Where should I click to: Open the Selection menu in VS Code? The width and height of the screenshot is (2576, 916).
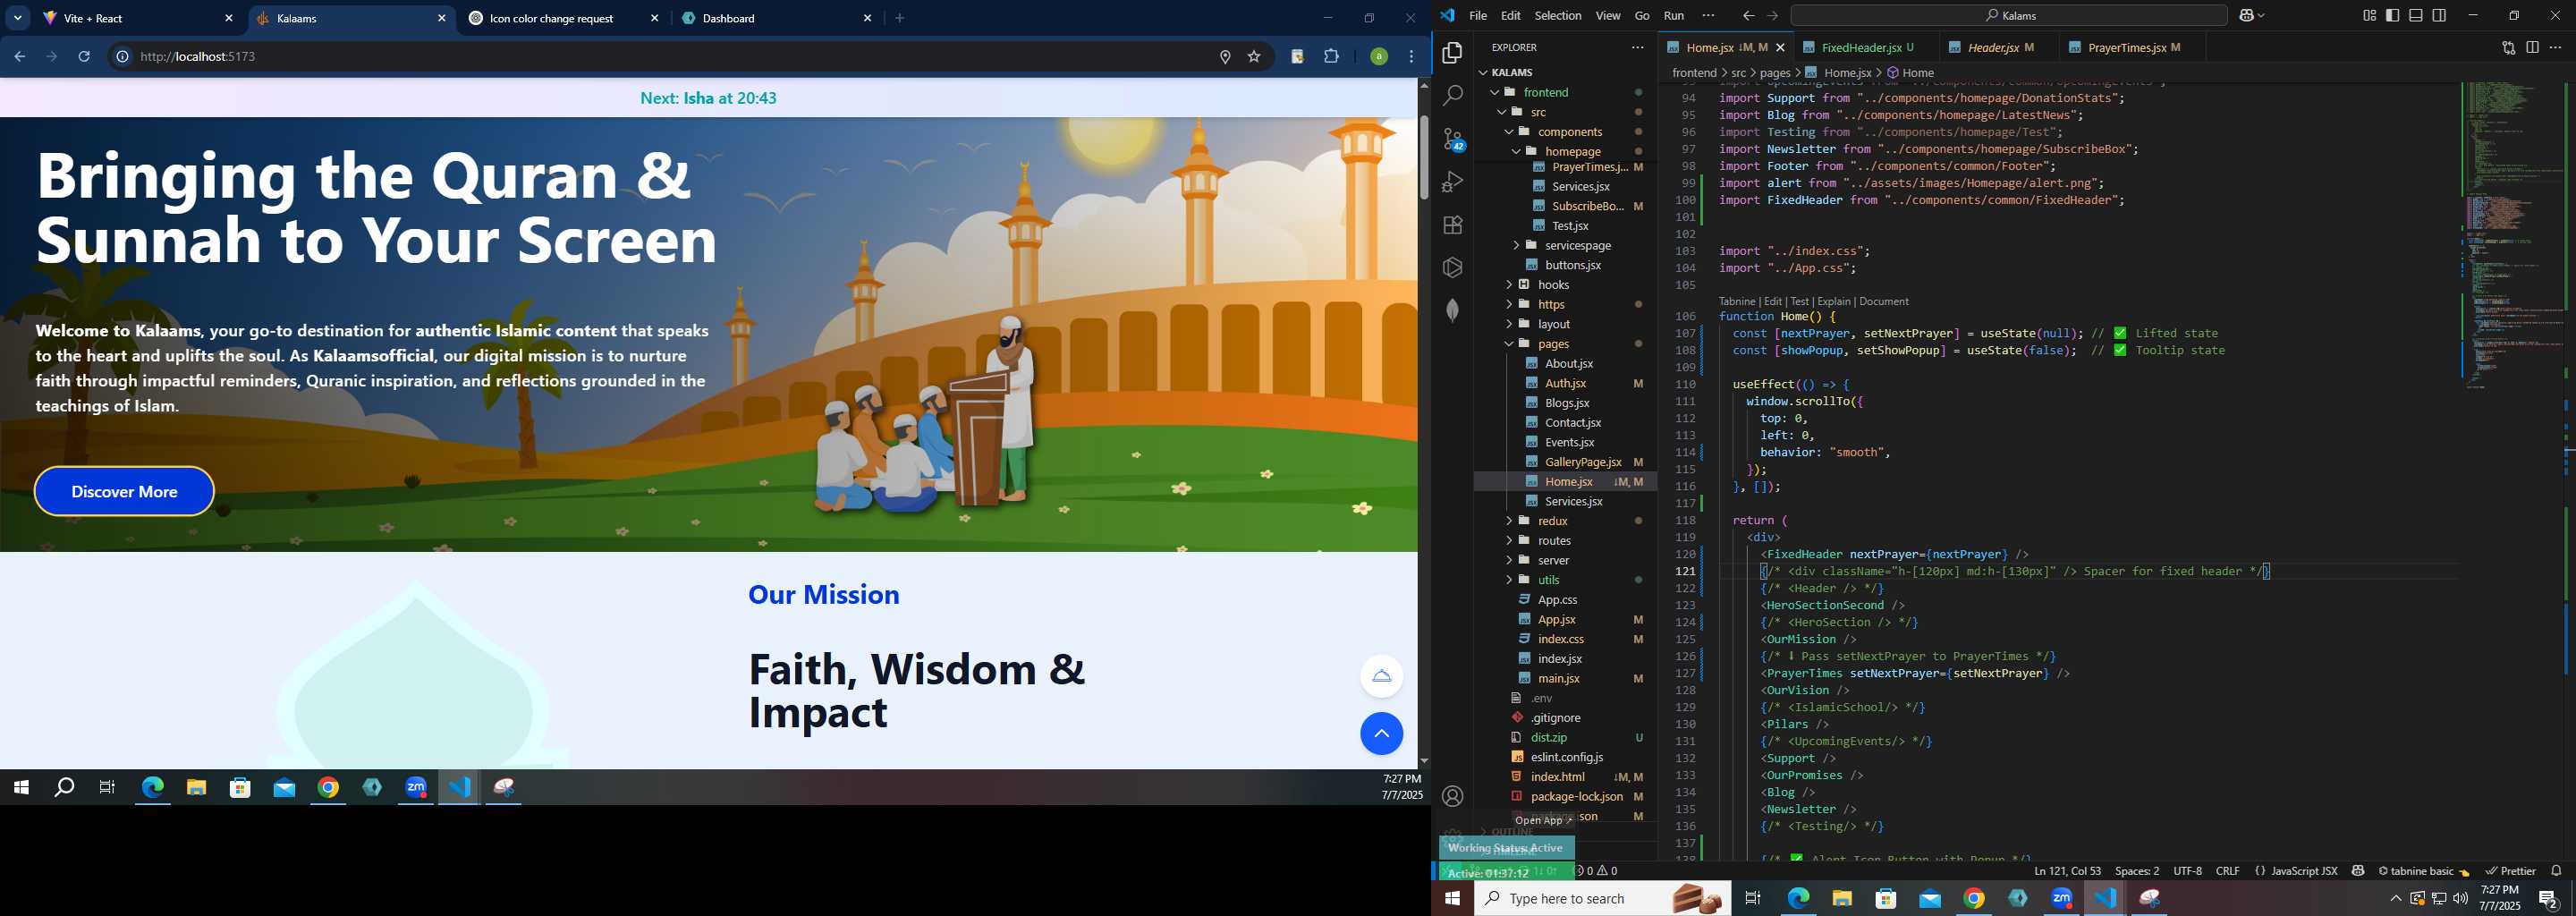pos(1558,15)
